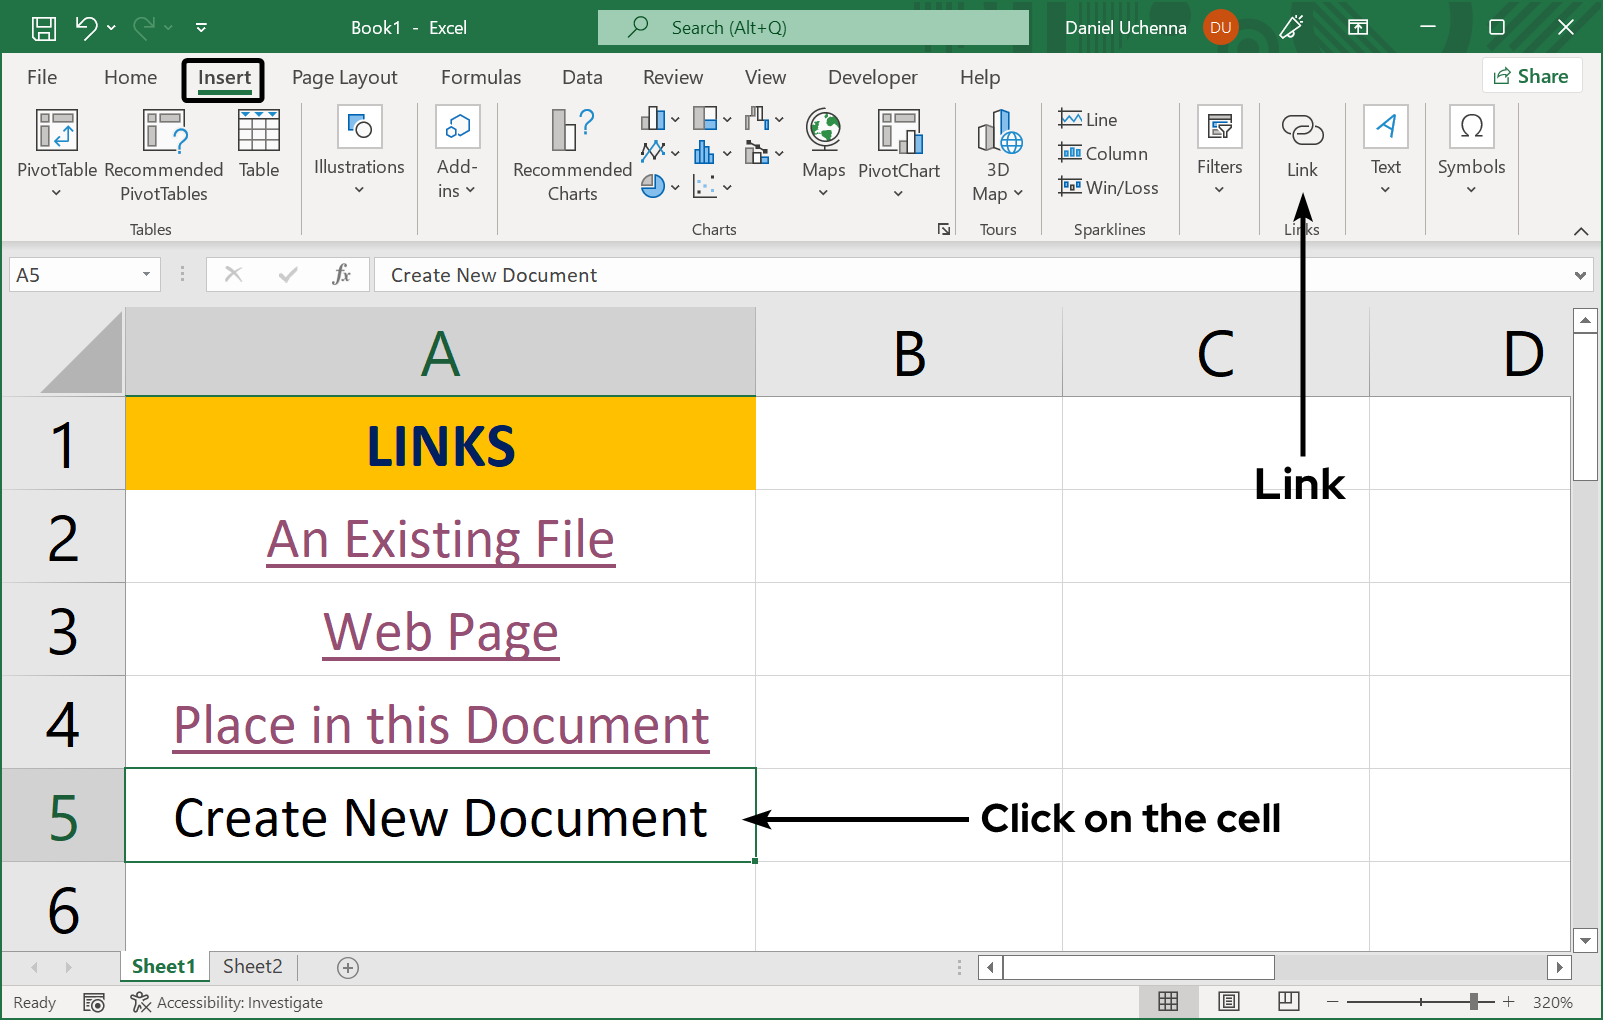Start macro recording from the status bar
This screenshot has height=1020, width=1603.
pyautogui.click(x=95, y=1001)
